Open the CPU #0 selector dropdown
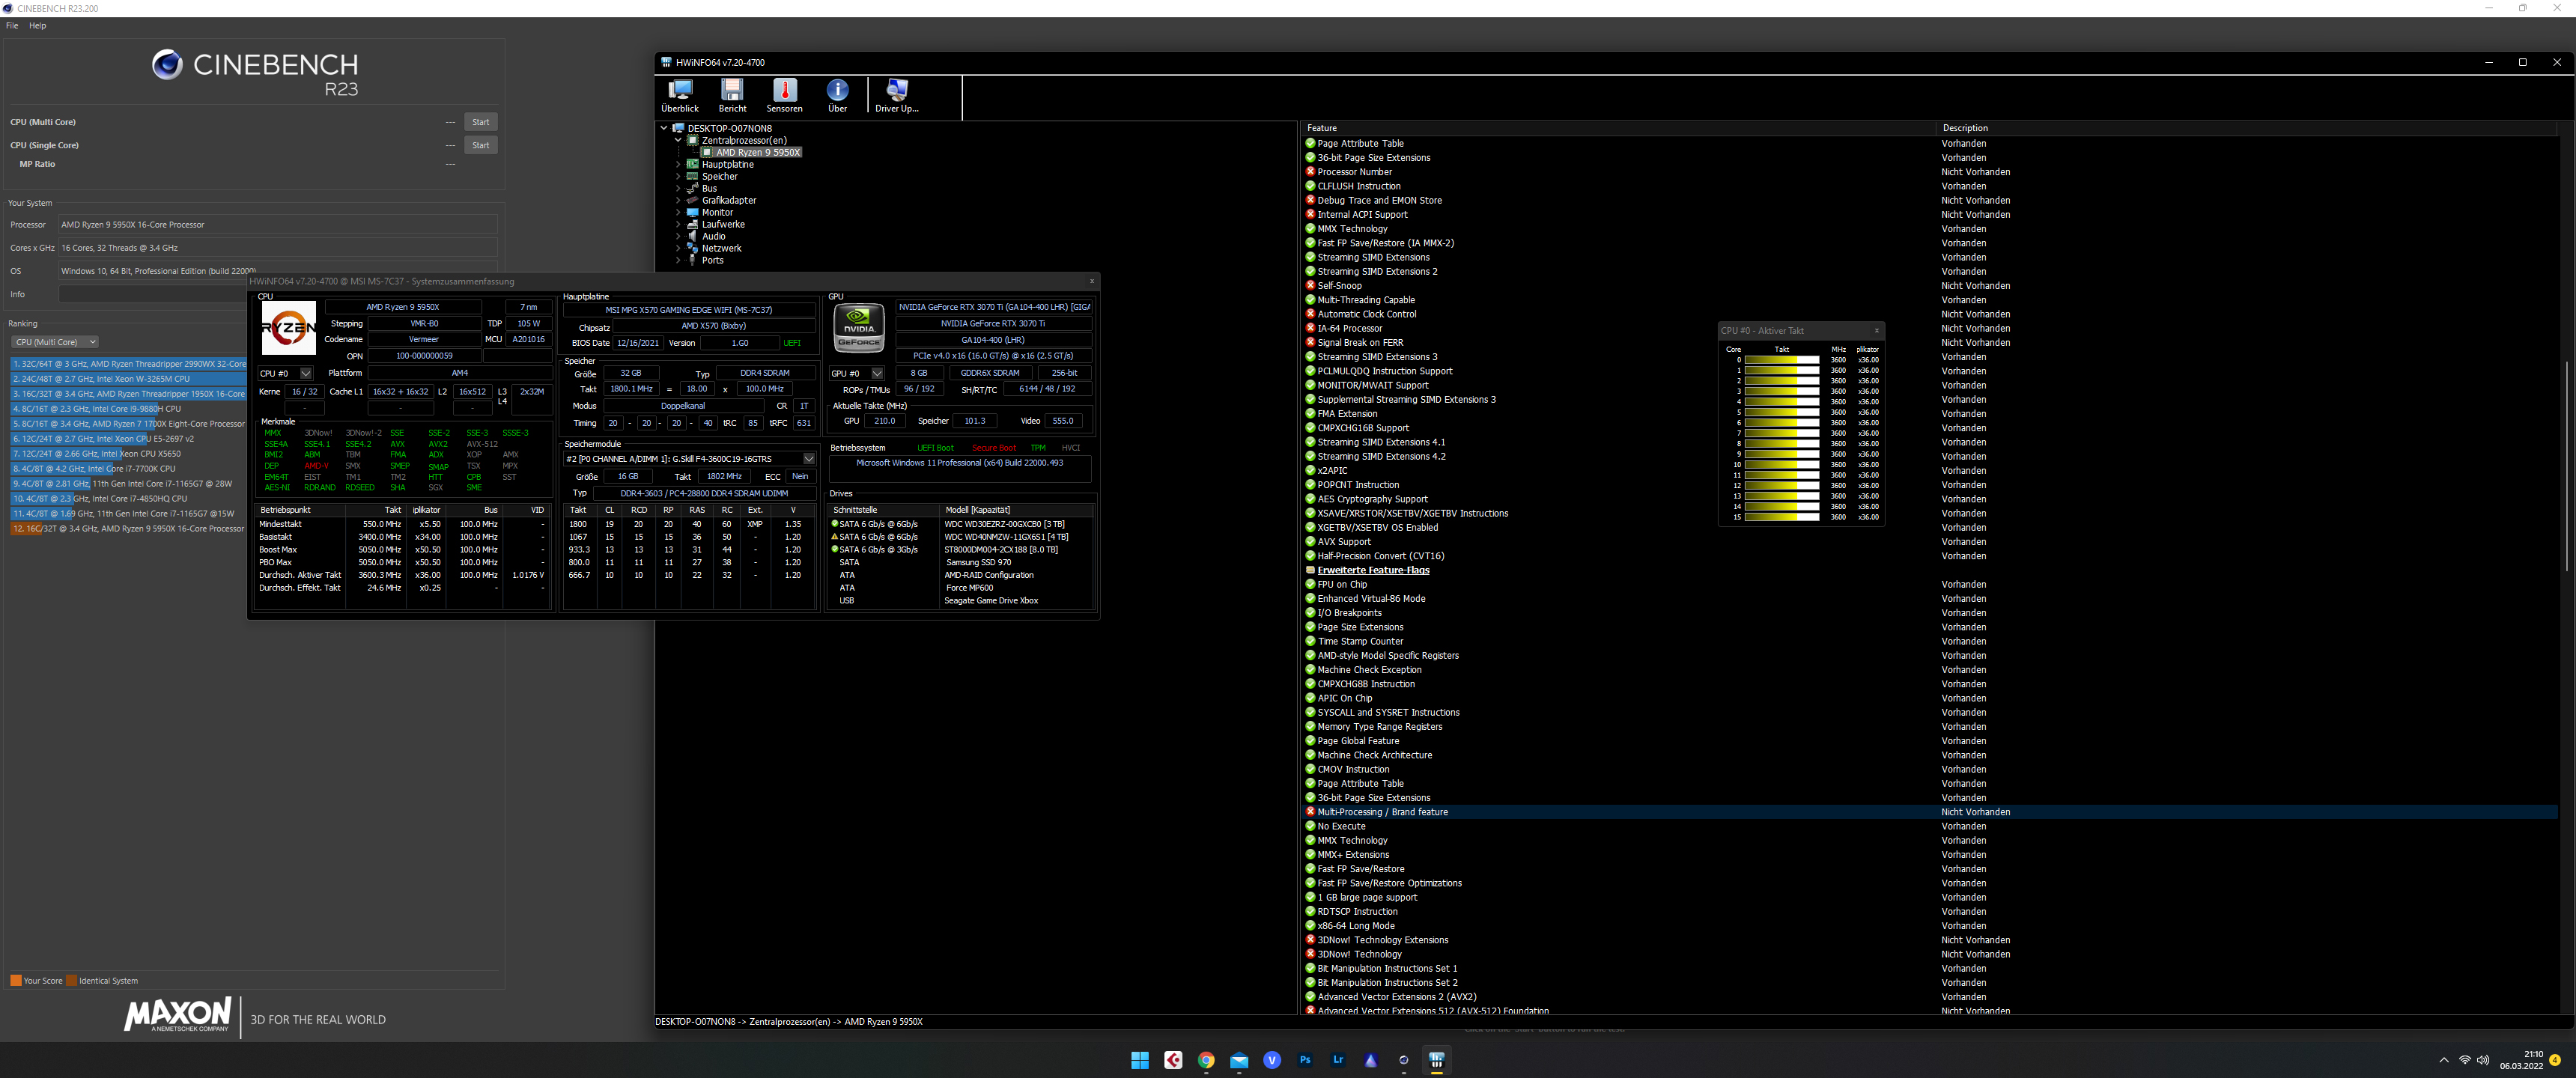The width and height of the screenshot is (2576, 1078). [x=305, y=374]
